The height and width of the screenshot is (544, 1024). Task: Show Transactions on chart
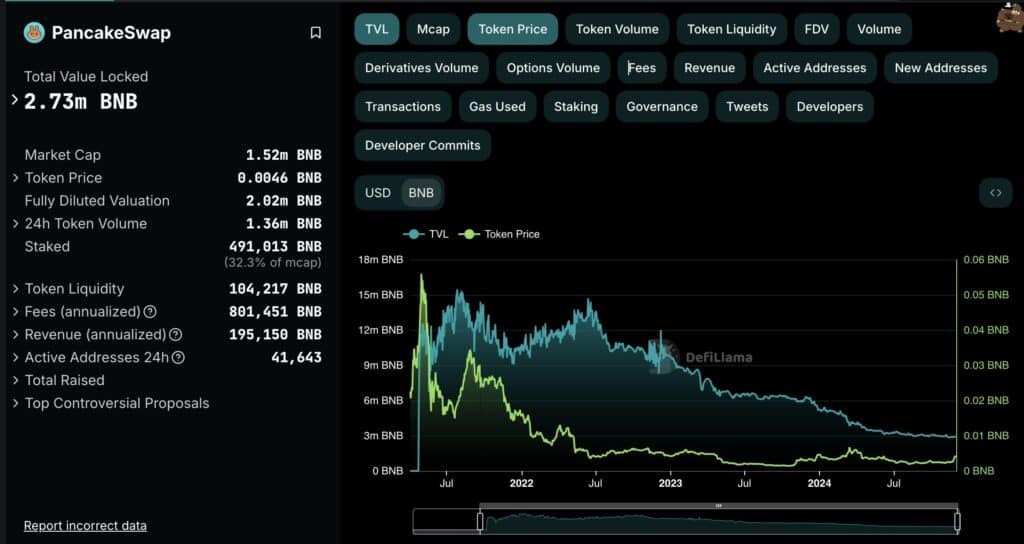point(403,106)
